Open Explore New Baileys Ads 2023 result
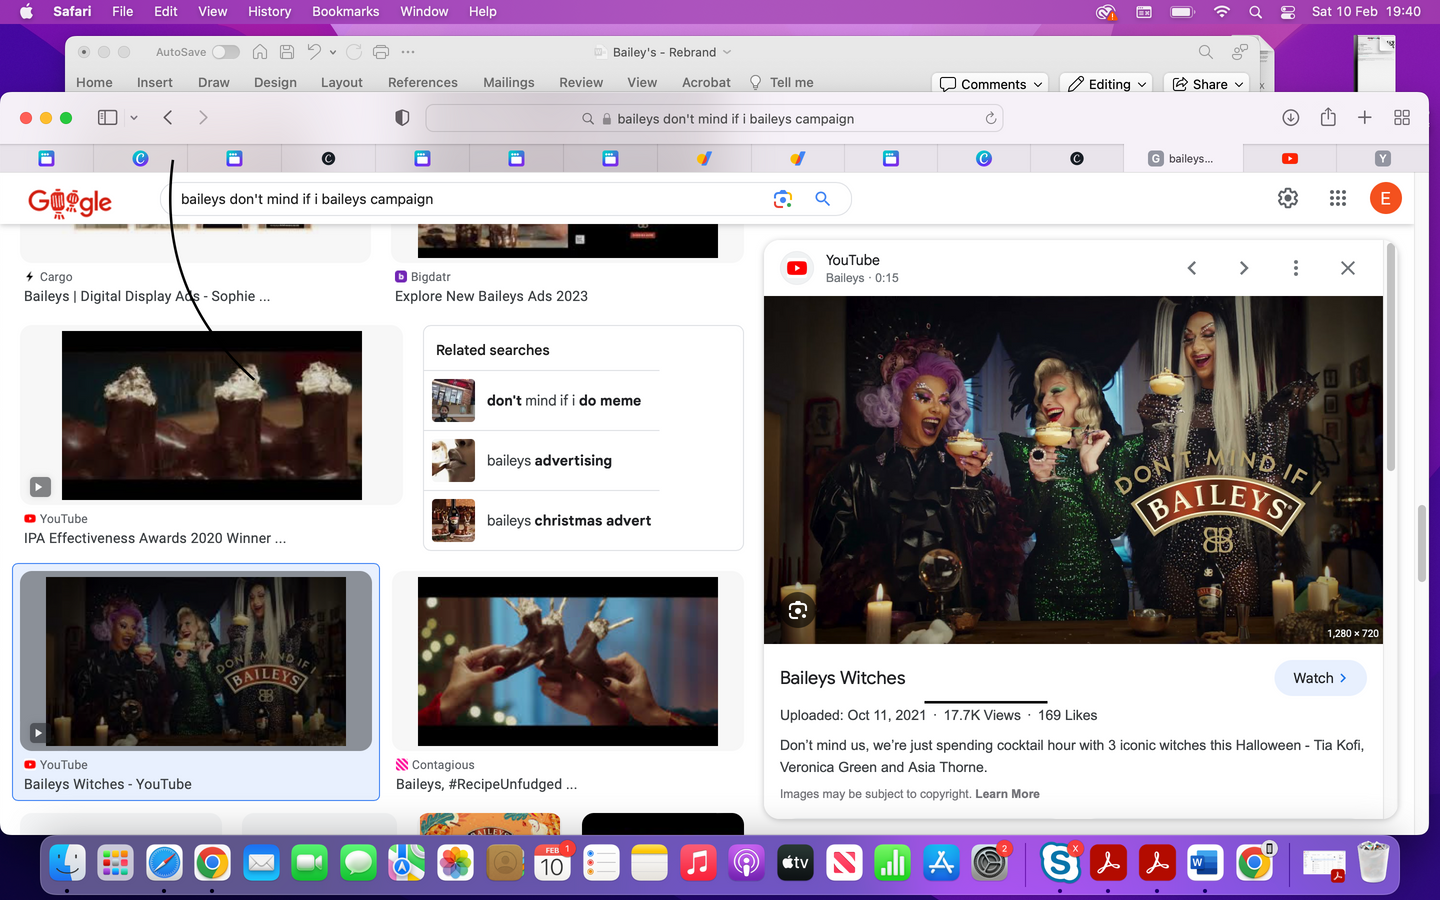Screen dimensions: 1440x900 [491, 296]
